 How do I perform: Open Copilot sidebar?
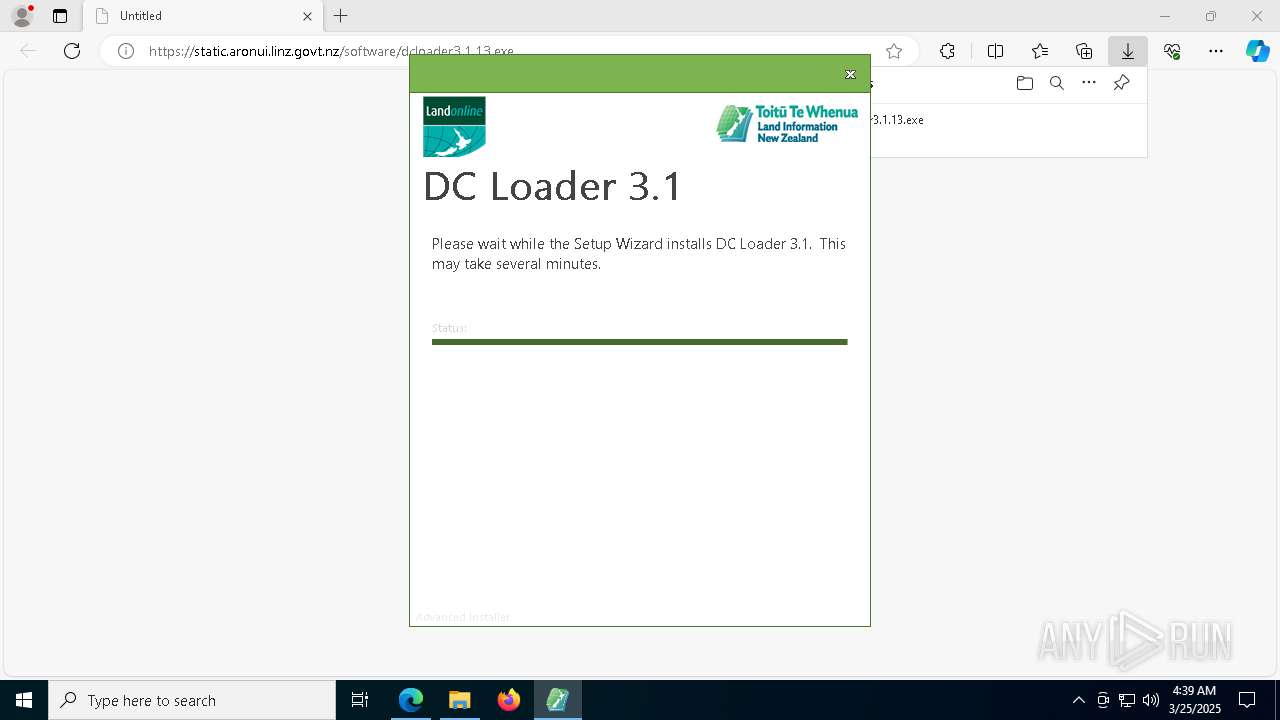coord(1257,51)
